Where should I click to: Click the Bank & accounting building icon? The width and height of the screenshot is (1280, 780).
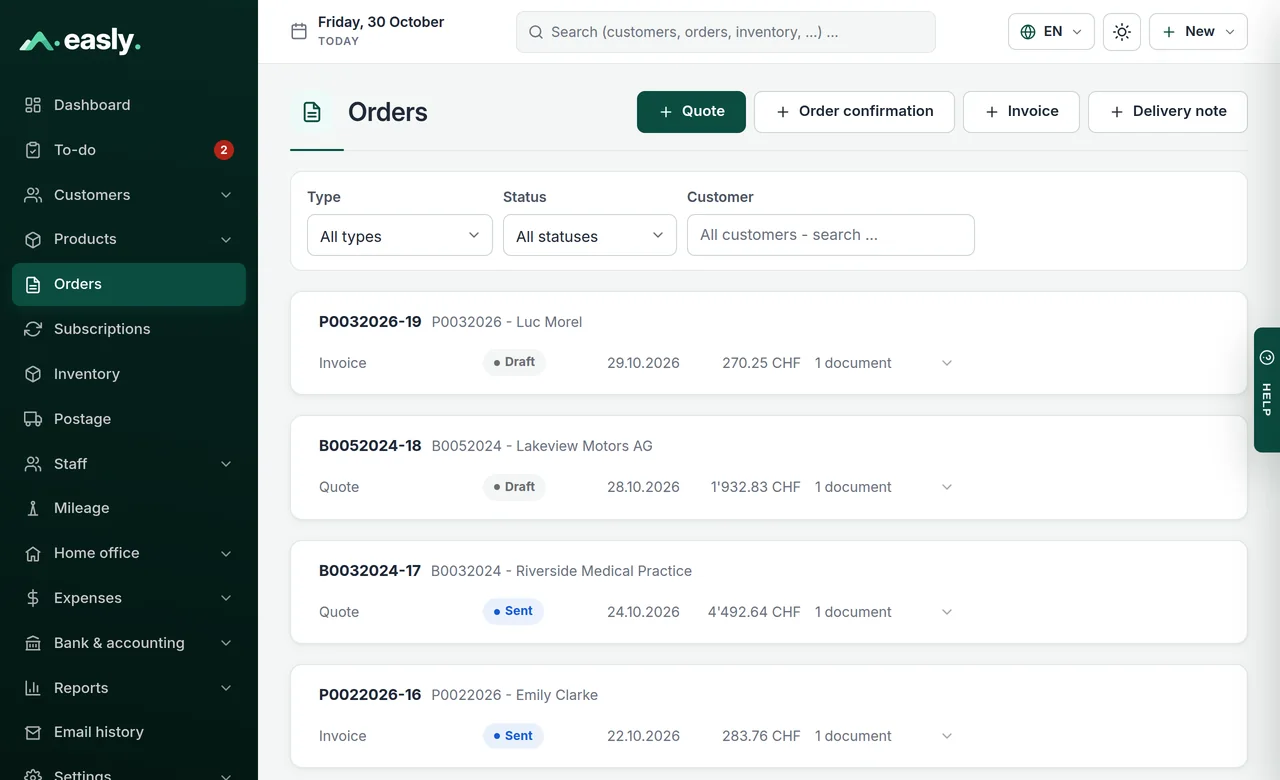[33, 643]
